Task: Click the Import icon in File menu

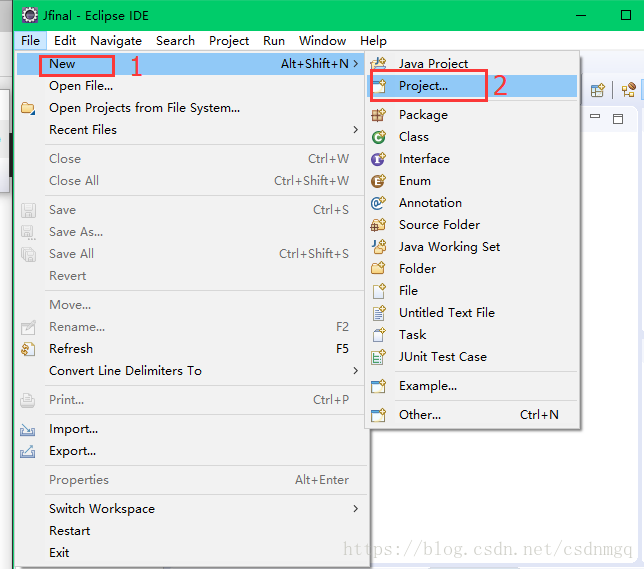Action: click(28, 430)
